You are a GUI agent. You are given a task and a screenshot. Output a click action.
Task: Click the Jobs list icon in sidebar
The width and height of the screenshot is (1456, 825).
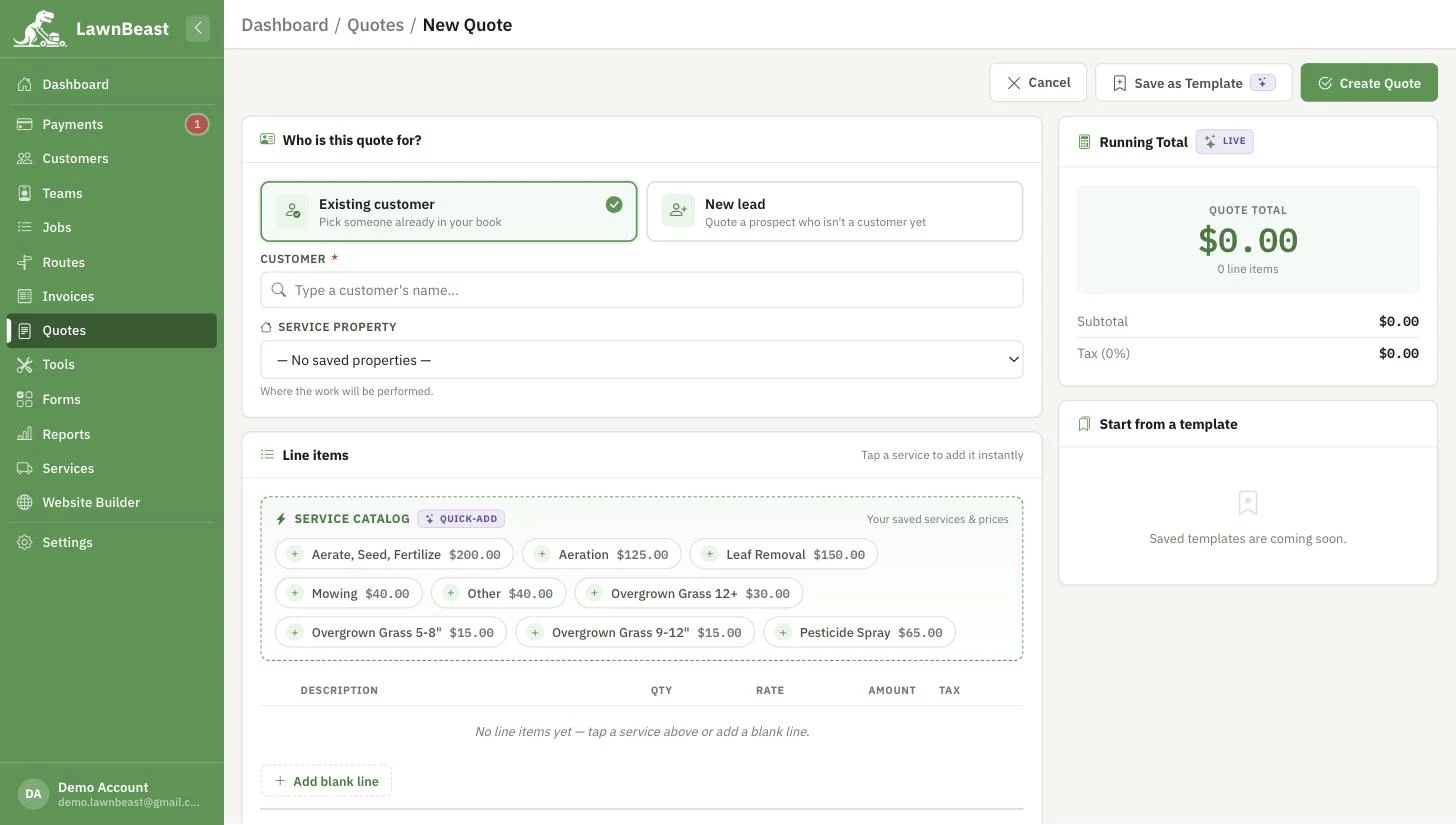click(x=25, y=227)
